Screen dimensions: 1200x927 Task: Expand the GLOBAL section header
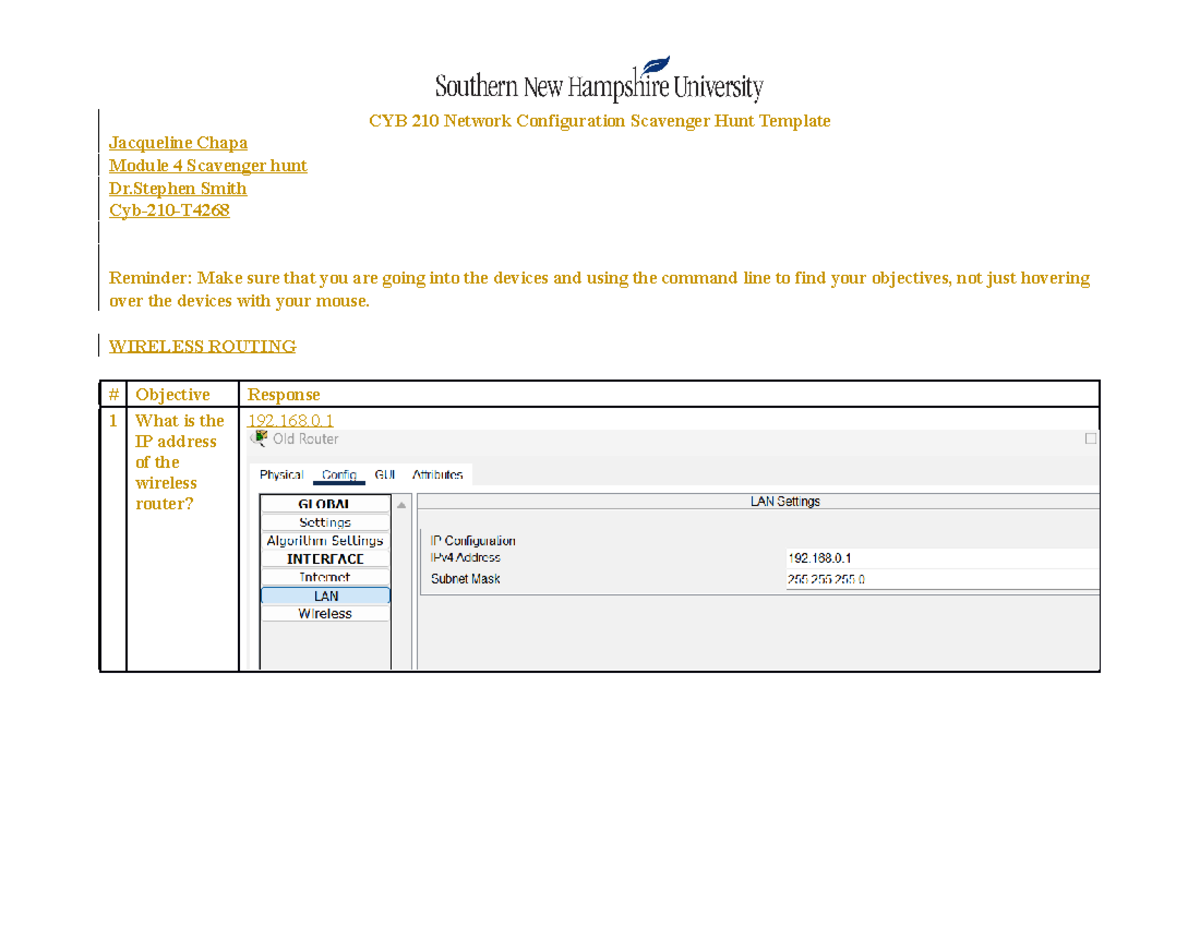point(325,505)
